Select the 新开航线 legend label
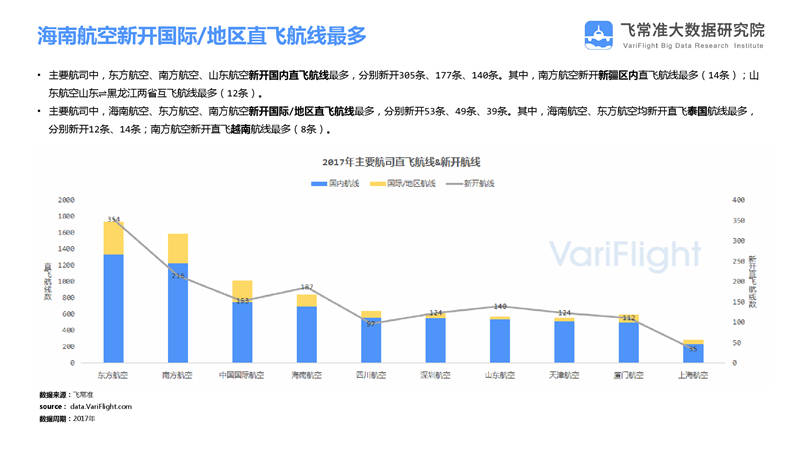800x455 pixels. coord(479,184)
